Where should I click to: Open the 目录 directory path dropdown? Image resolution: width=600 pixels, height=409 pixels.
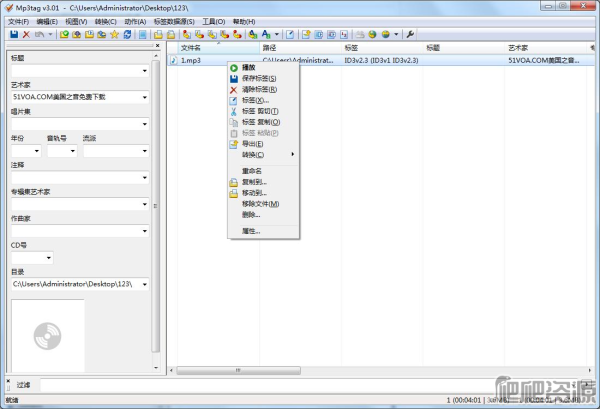pos(145,284)
